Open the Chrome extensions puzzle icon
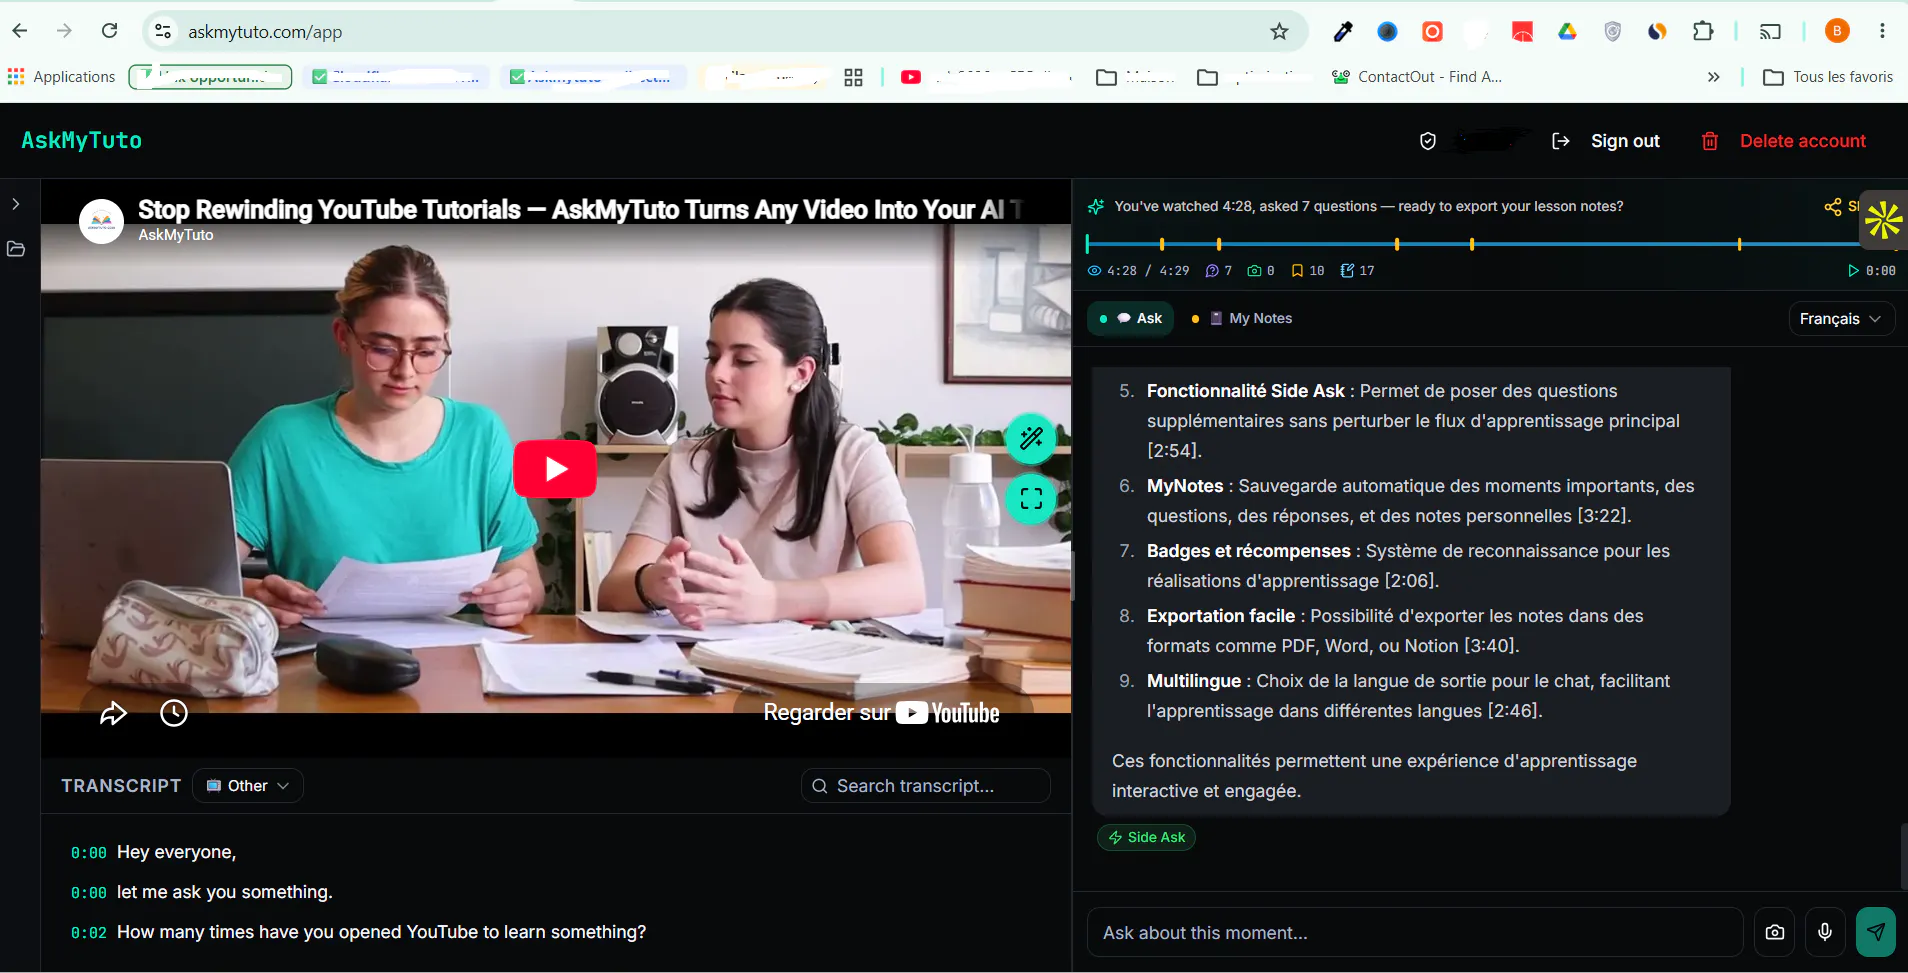The height and width of the screenshot is (973, 1908). pyautogui.click(x=1703, y=31)
